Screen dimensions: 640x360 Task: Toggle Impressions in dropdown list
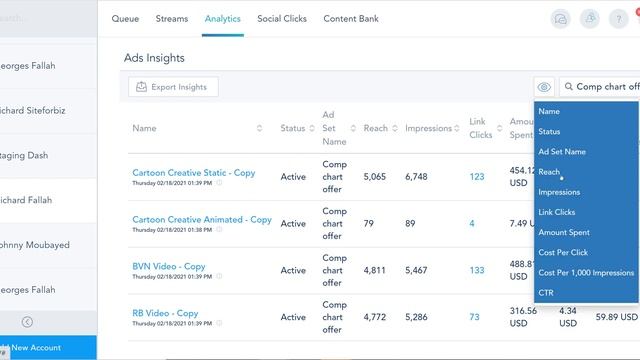coord(586,192)
